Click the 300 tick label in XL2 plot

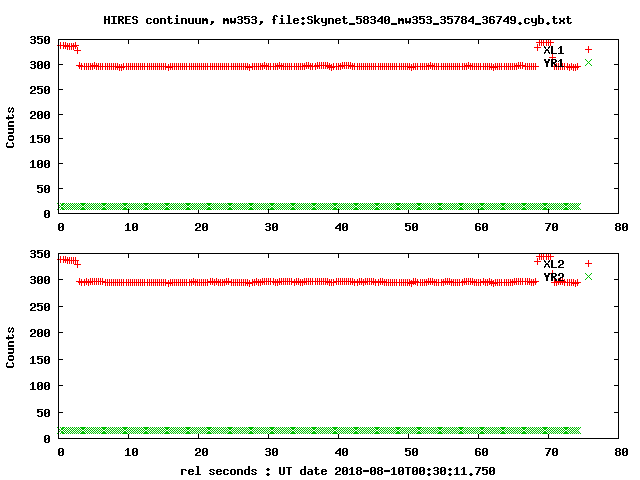click(40, 280)
